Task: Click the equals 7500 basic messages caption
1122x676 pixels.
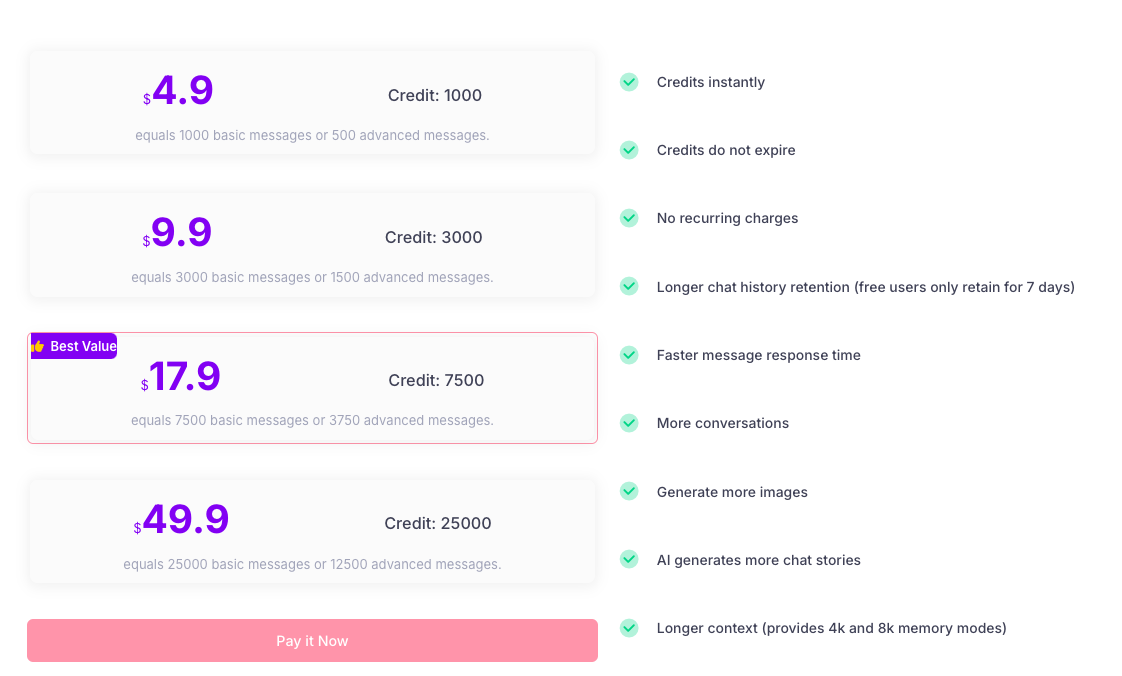Action: [x=312, y=420]
